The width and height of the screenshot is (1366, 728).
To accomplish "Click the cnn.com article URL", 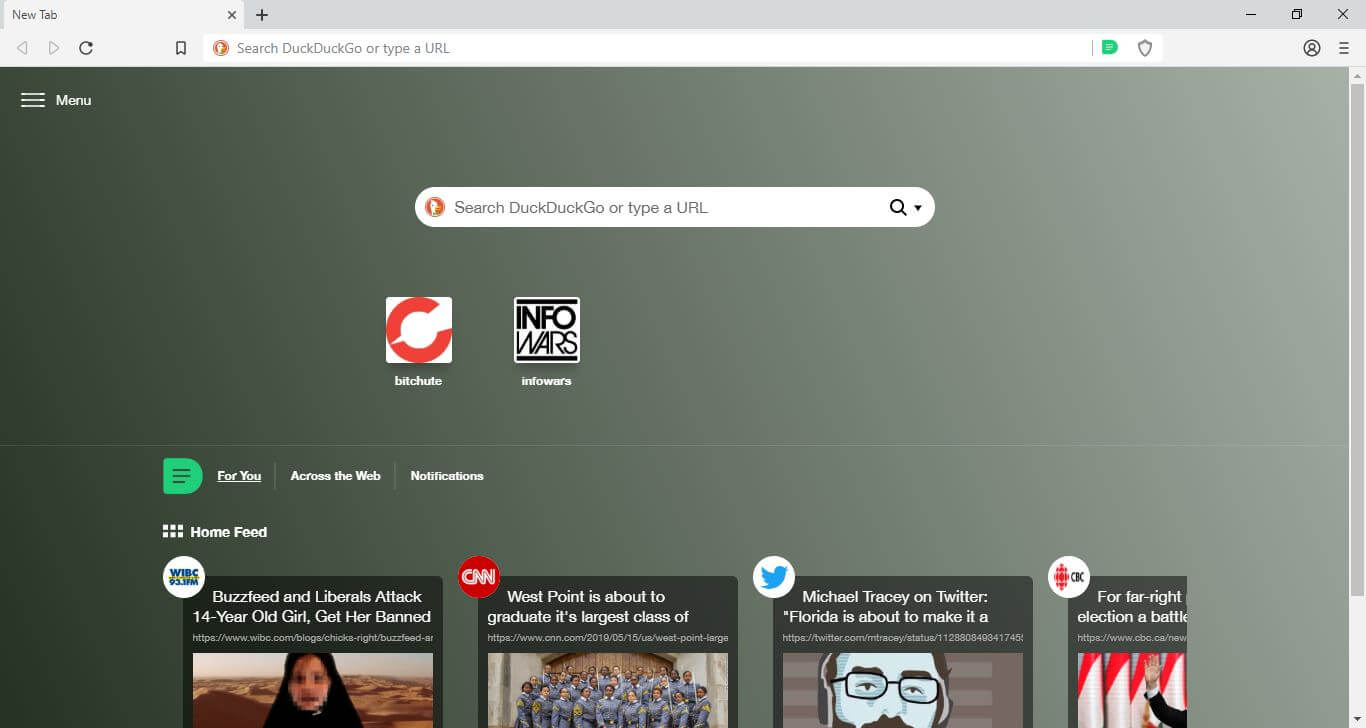I will point(608,638).
